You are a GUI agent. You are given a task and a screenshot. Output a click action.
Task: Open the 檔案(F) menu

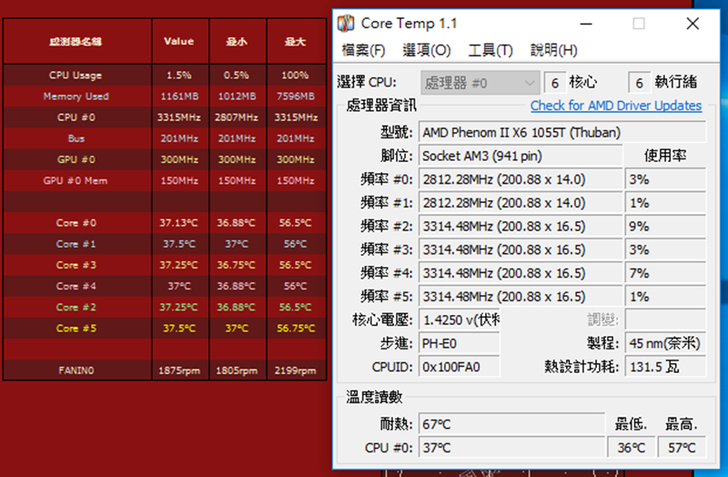[x=363, y=50]
